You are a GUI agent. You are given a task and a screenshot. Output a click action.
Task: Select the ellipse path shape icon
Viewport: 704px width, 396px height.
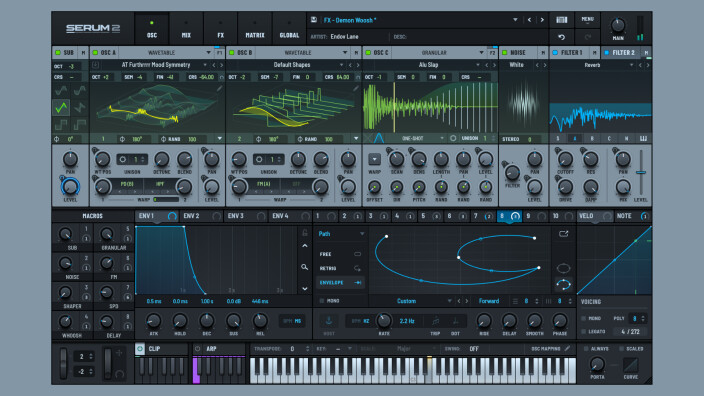pyautogui.click(x=563, y=268)
